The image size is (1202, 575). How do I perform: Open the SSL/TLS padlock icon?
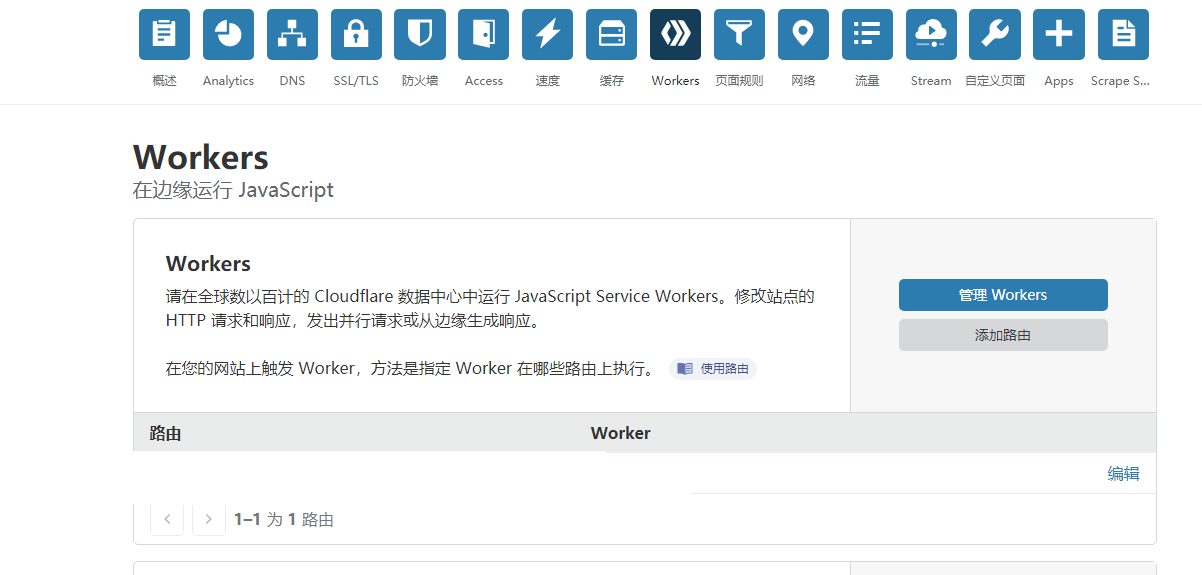[x=356, y=35]
